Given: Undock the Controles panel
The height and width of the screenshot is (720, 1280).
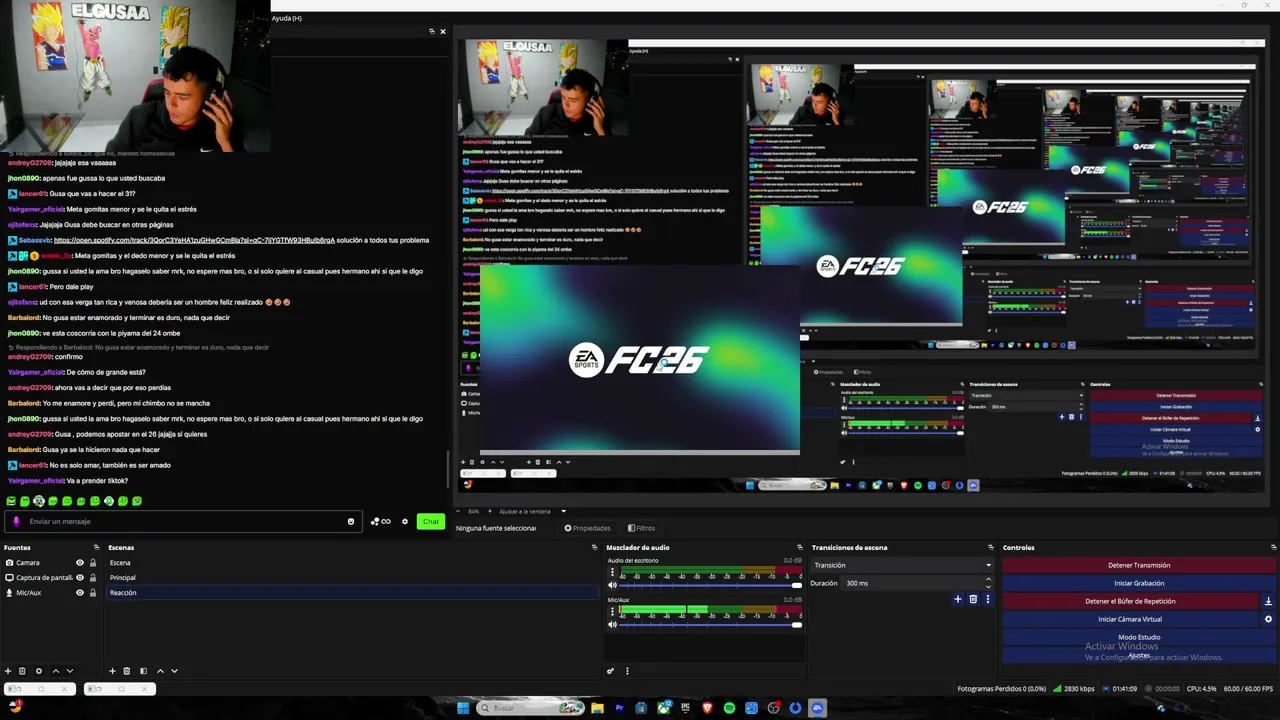Looking at the screenshot, I should point(1273,547).
